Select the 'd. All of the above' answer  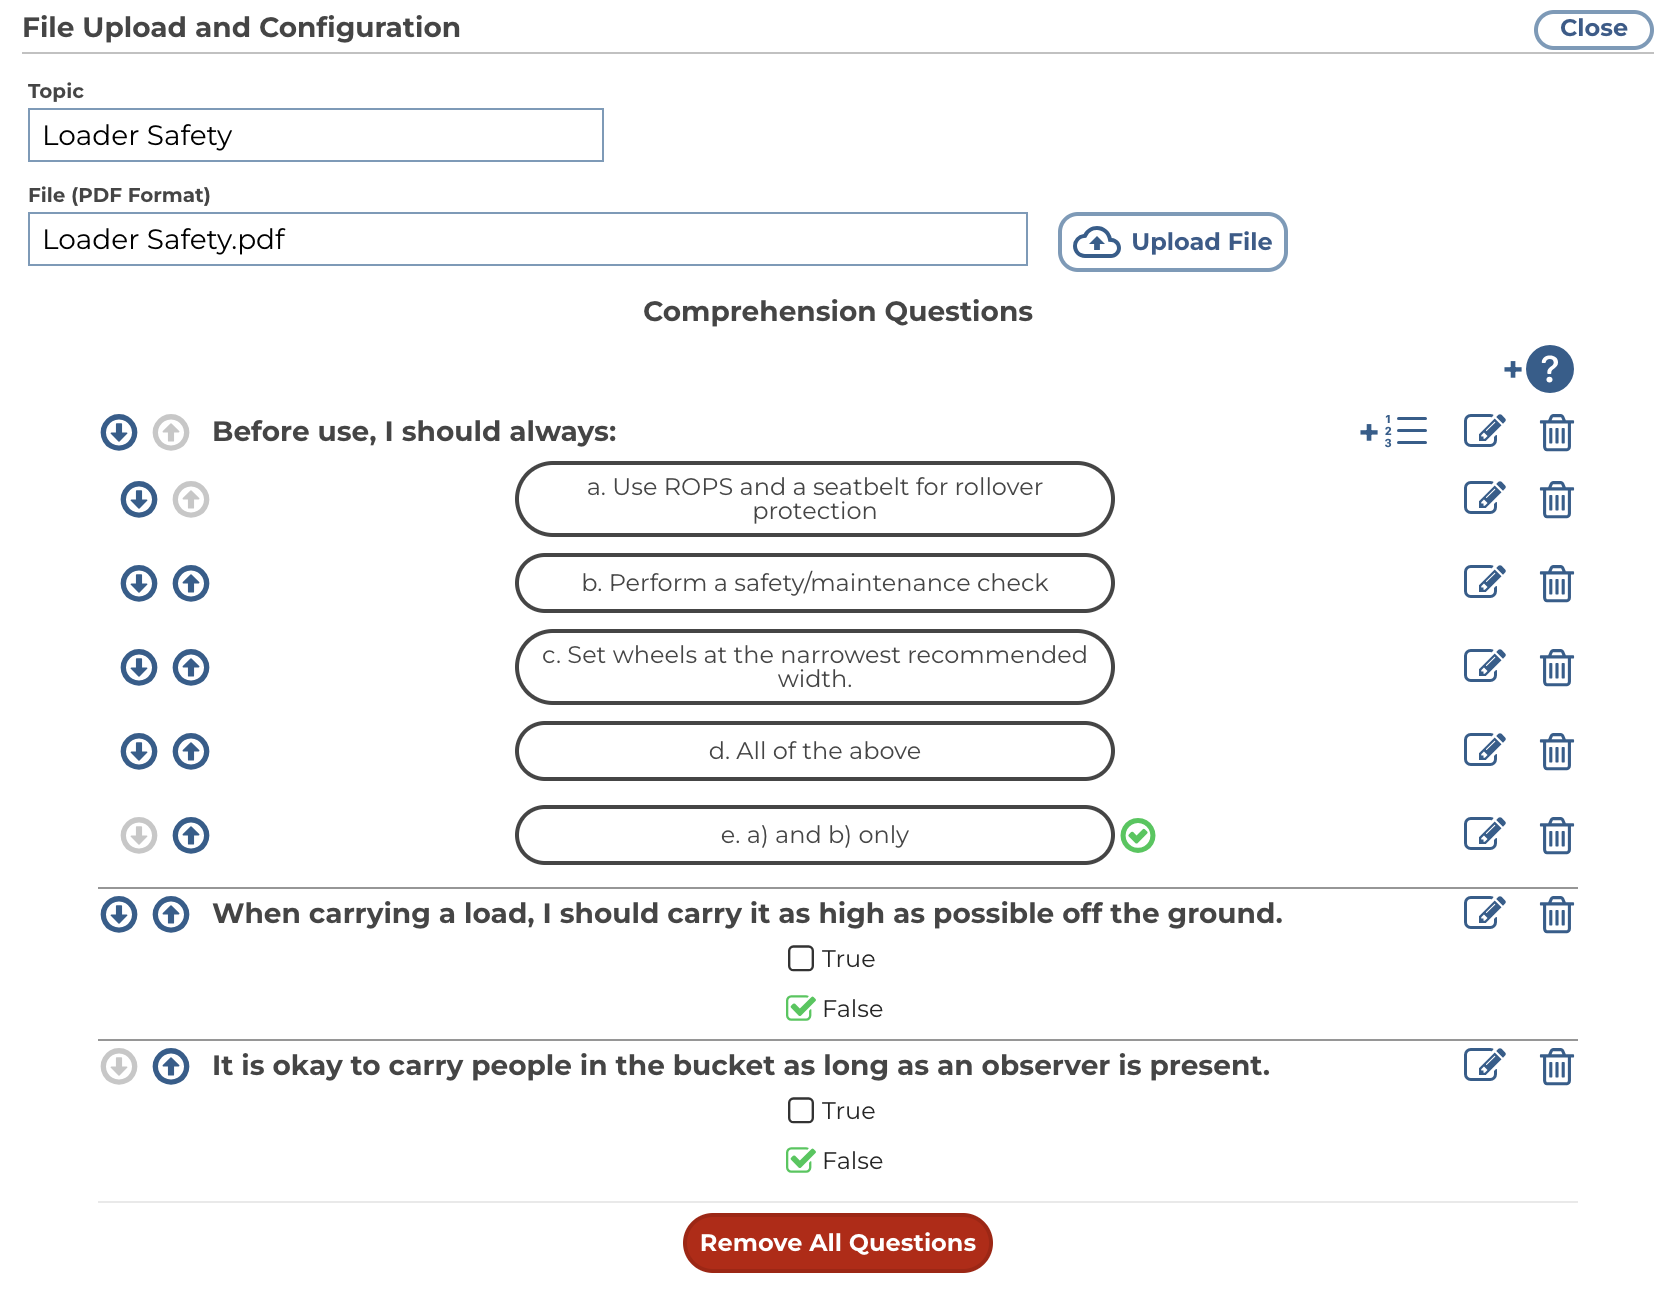click(x=814, y=751)
